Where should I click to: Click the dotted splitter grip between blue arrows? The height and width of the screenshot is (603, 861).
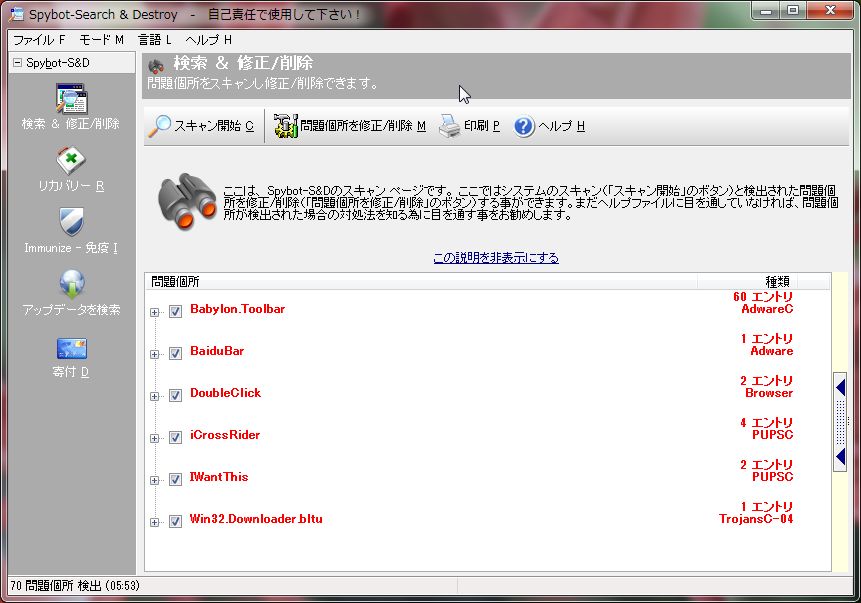840,422
